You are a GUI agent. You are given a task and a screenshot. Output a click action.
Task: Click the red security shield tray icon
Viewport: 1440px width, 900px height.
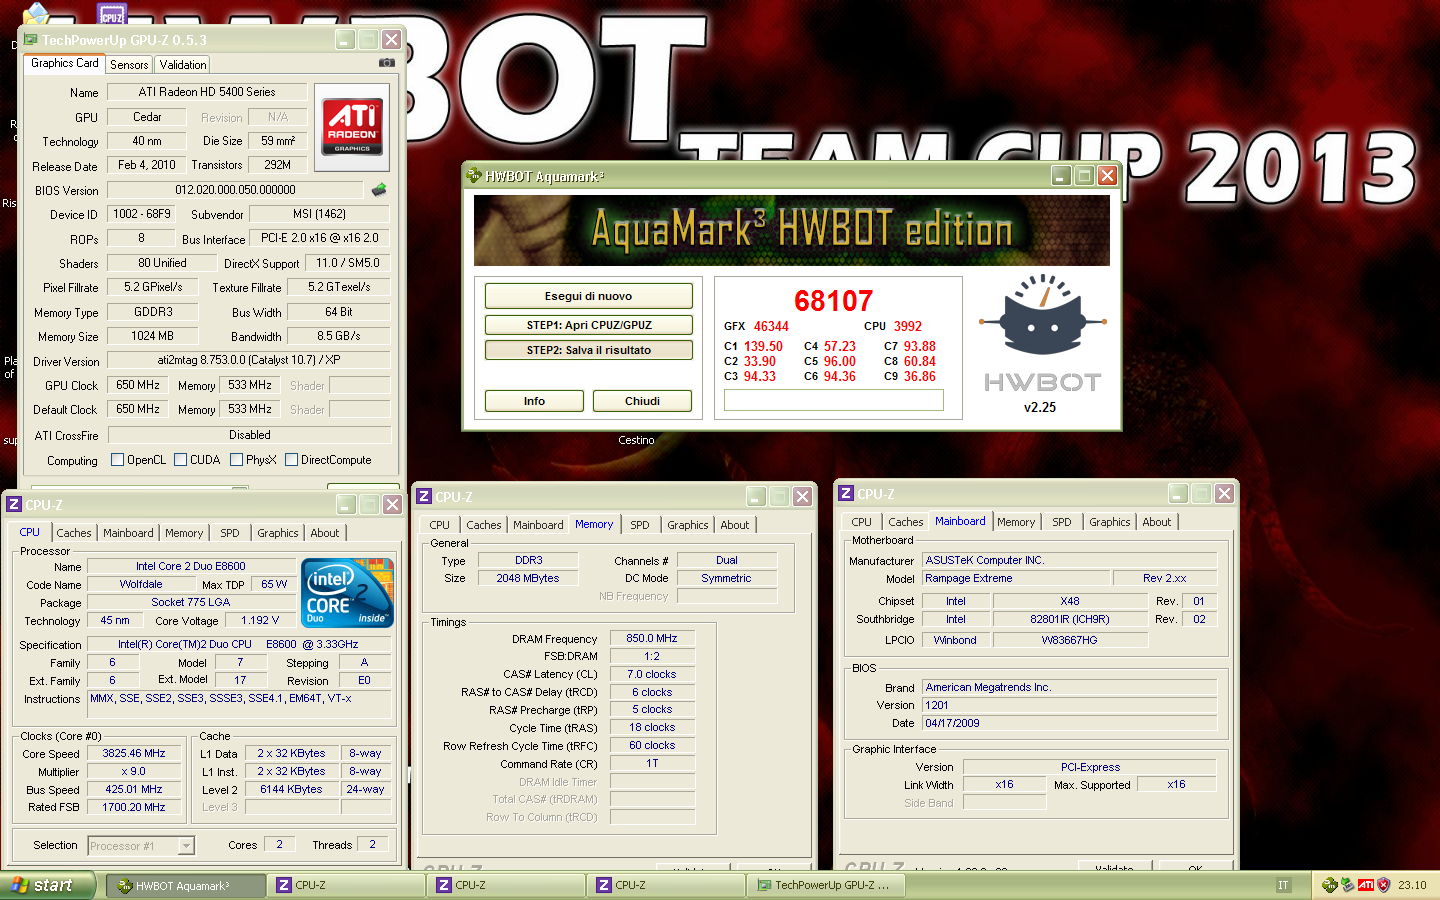pos(1384,885)
